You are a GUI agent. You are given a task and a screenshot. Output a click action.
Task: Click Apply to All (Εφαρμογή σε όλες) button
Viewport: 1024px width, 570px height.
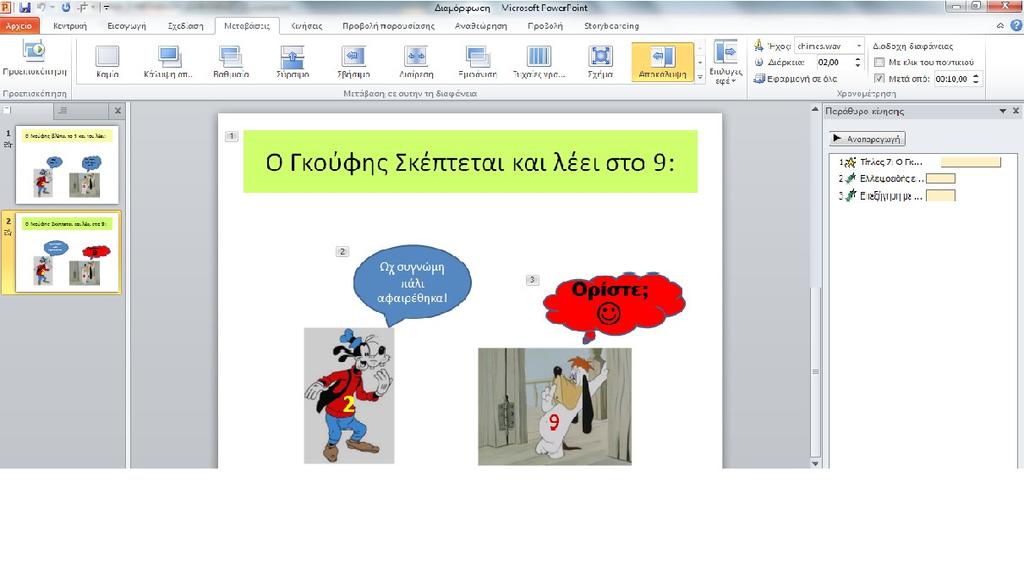[795, 78]
